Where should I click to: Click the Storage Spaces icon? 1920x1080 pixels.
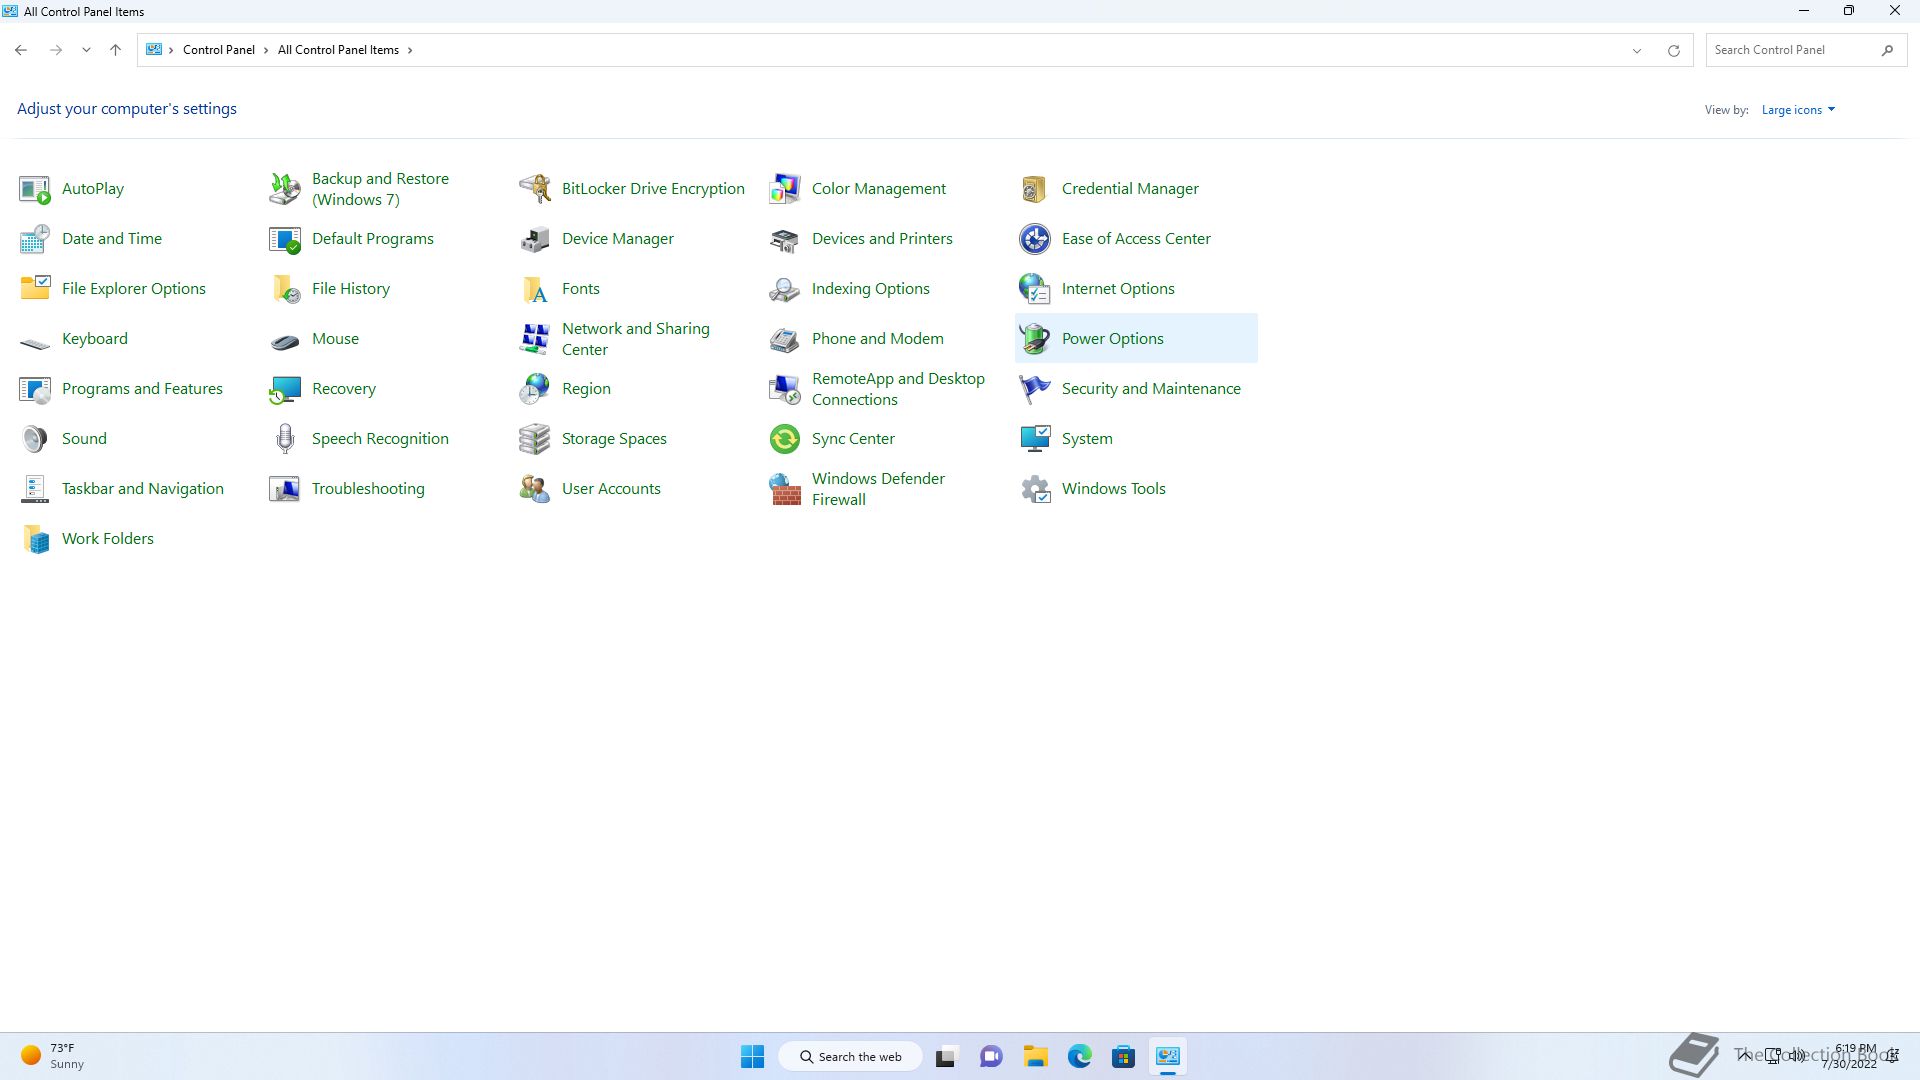pos(535,439)
